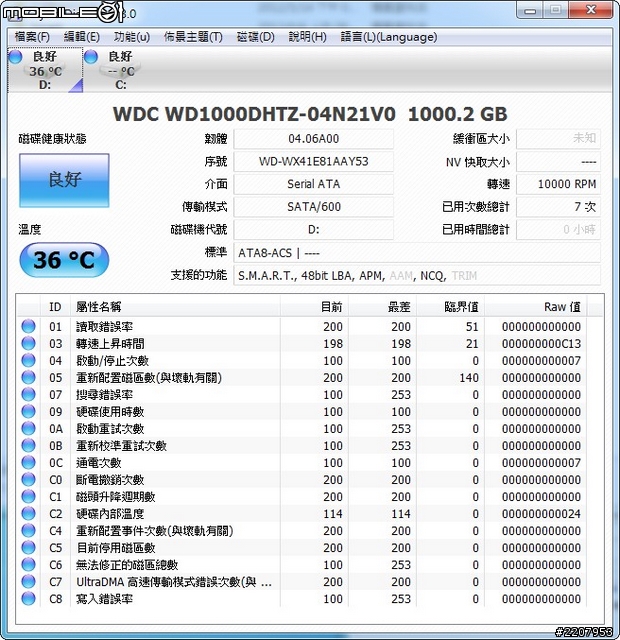The height and width of the screenshot is (640, 620).
Task: Click the 屬性名稱 column header
Action: pyautogui.click(x=175, y=307)
